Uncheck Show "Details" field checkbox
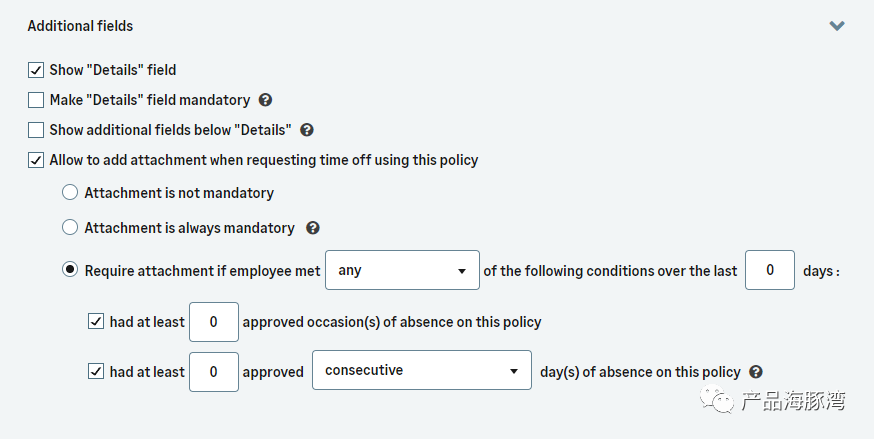The width and height of the screenshot is (874, 439). [36, 70]
